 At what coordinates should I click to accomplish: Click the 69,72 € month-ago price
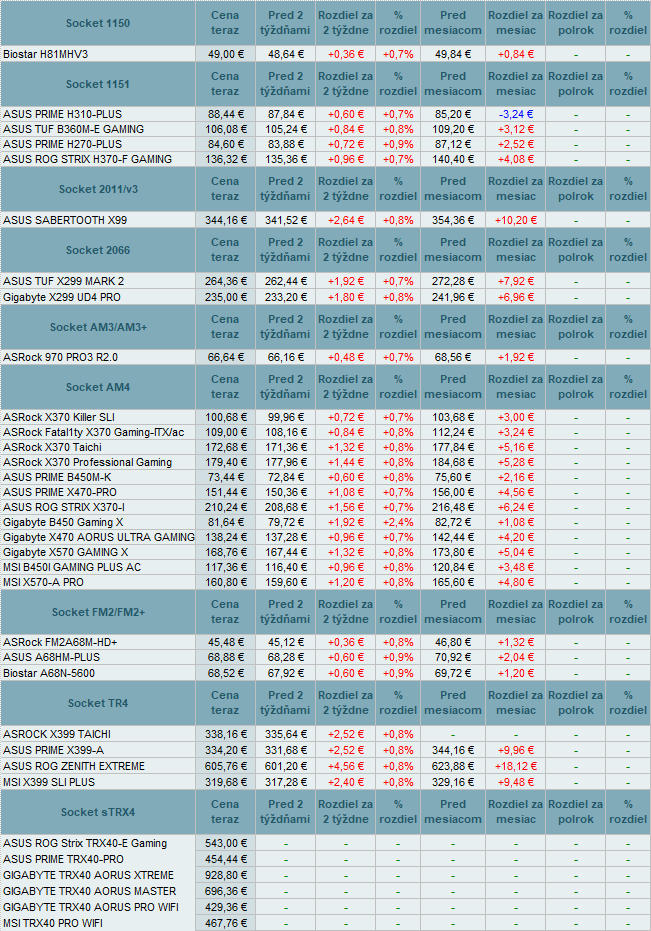click(x=453, y=673)
